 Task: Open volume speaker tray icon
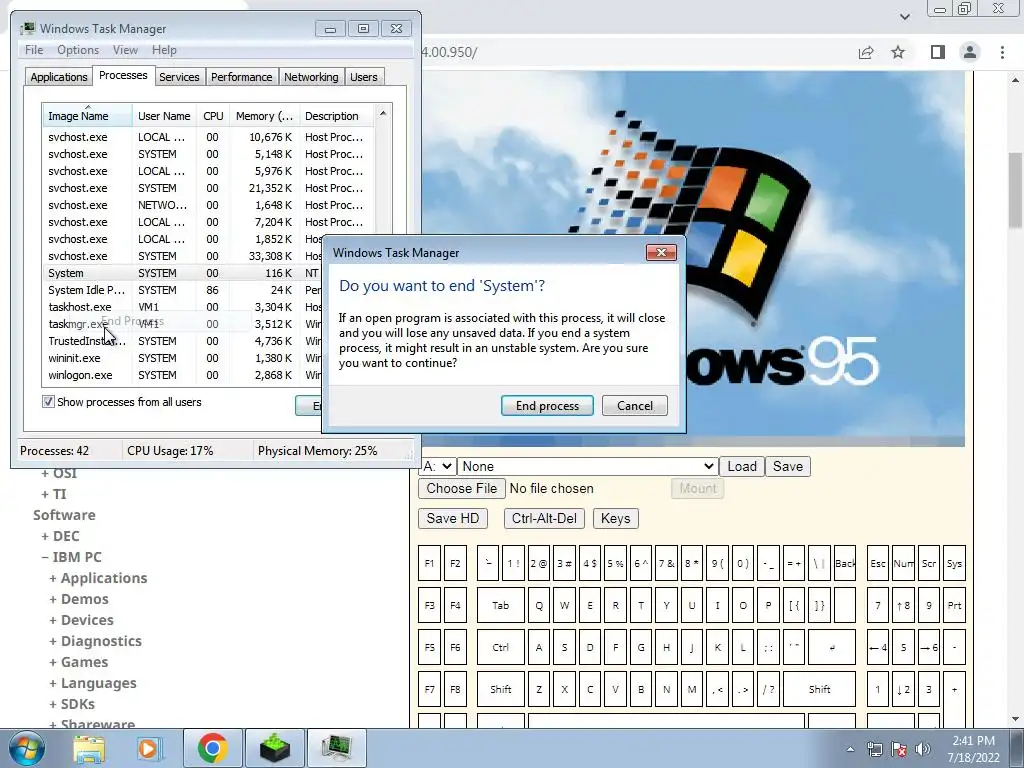pos(923,749)
